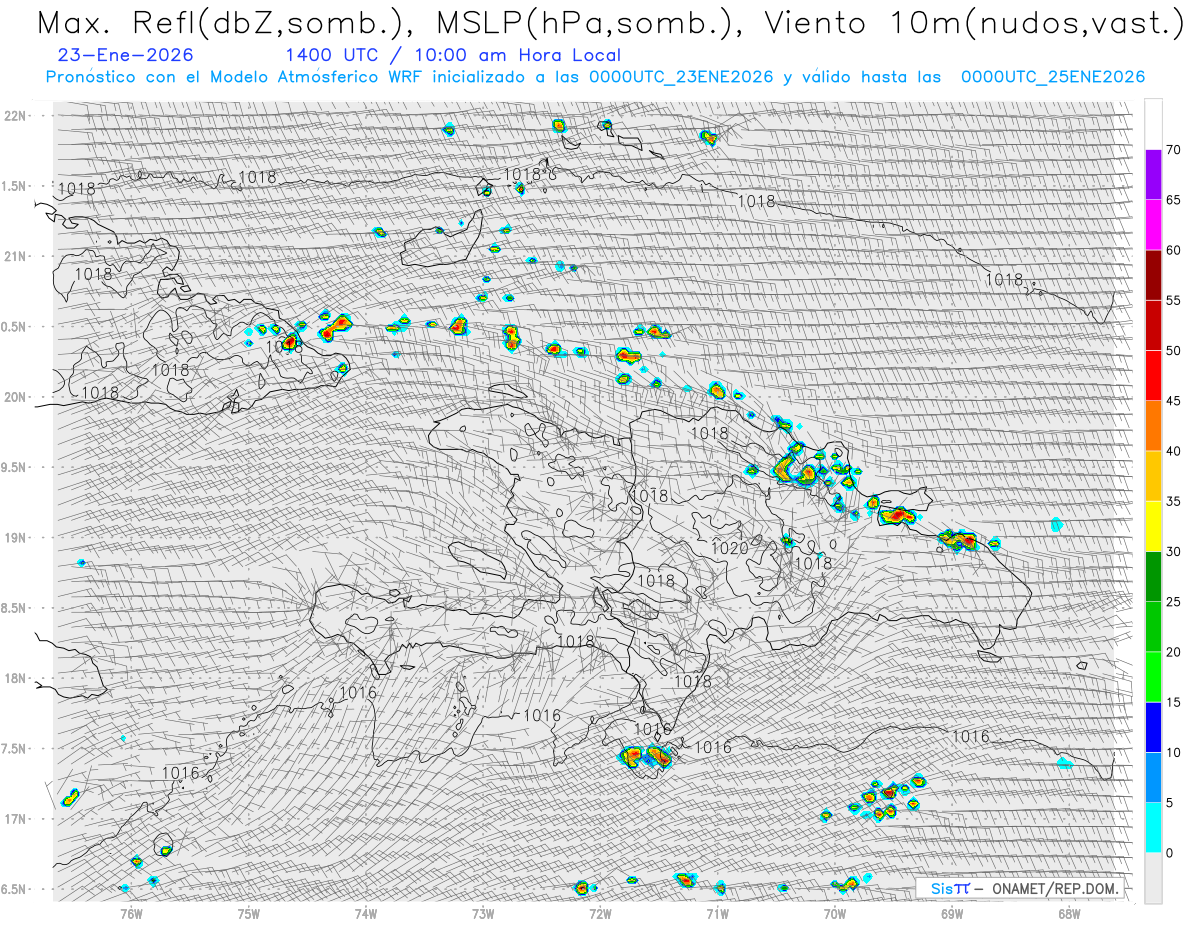1200x927 pixels.
Task: Click the magenta 60-65 dBZ color segment
Action: pyautogui.click(x=1153, y=225)
